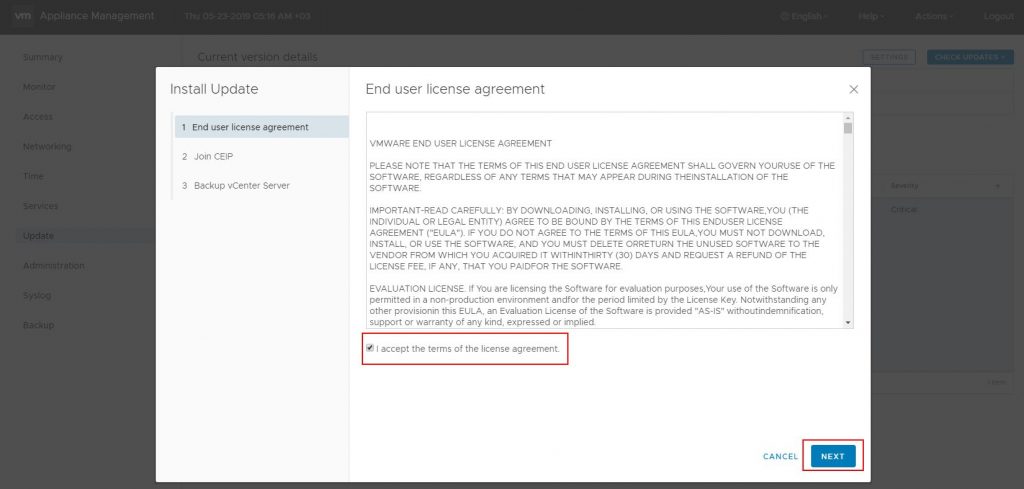Click the Appliance Management title
The image size is (1024, 489).
(97, 16)
